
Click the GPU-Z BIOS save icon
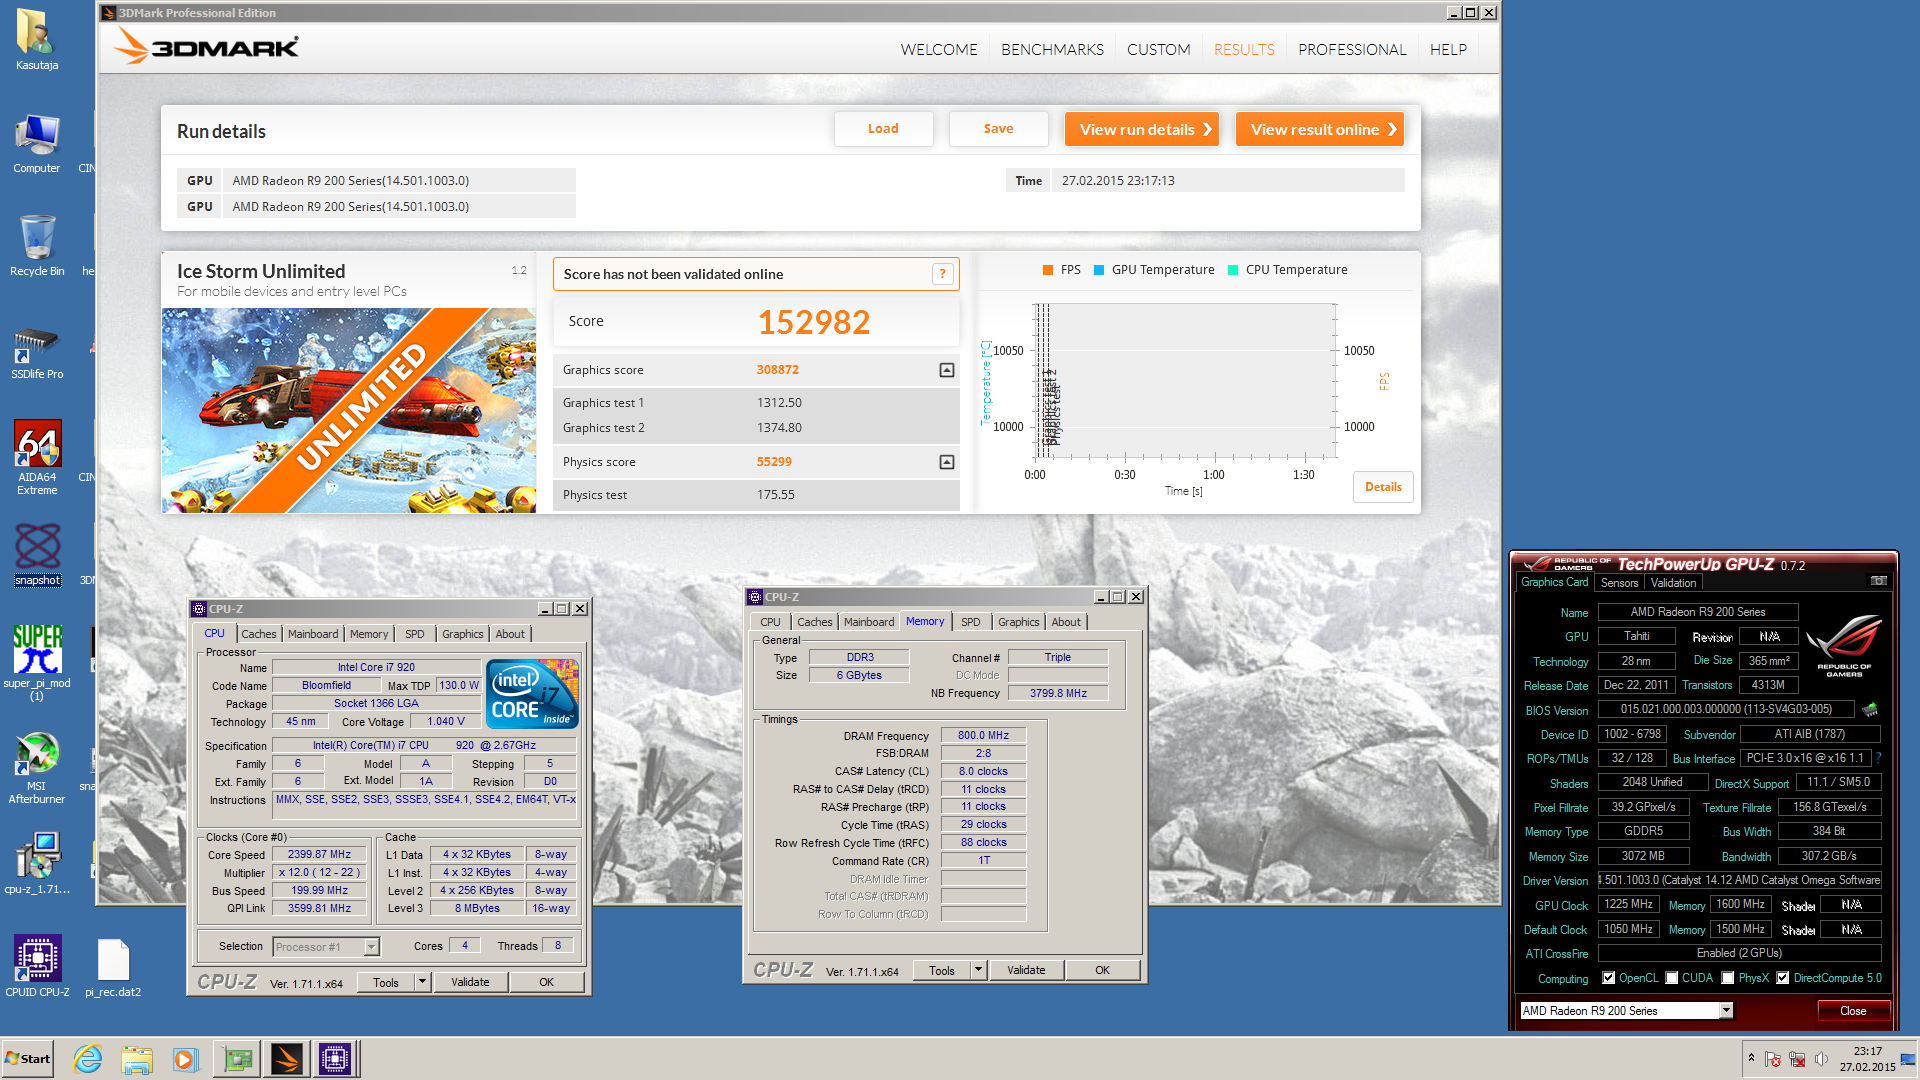1870,709
